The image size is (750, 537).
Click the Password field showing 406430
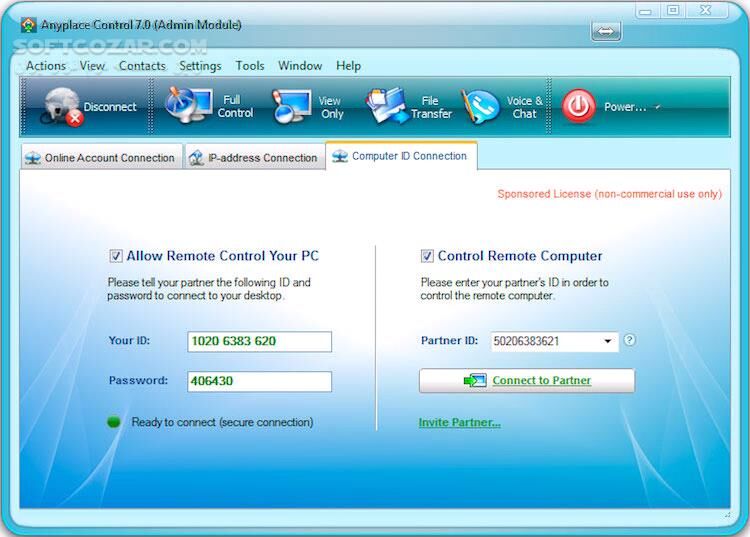[260, 382]
